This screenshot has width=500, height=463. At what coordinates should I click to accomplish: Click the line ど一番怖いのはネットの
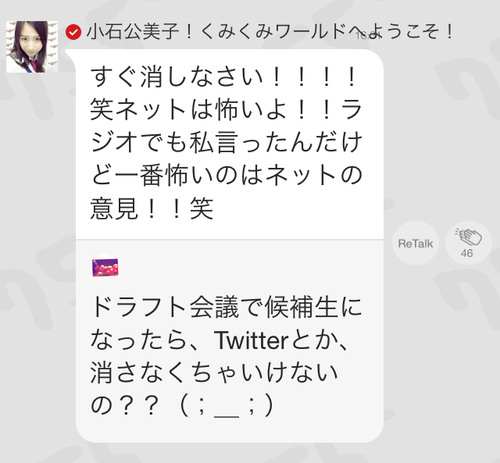[226, 175]
